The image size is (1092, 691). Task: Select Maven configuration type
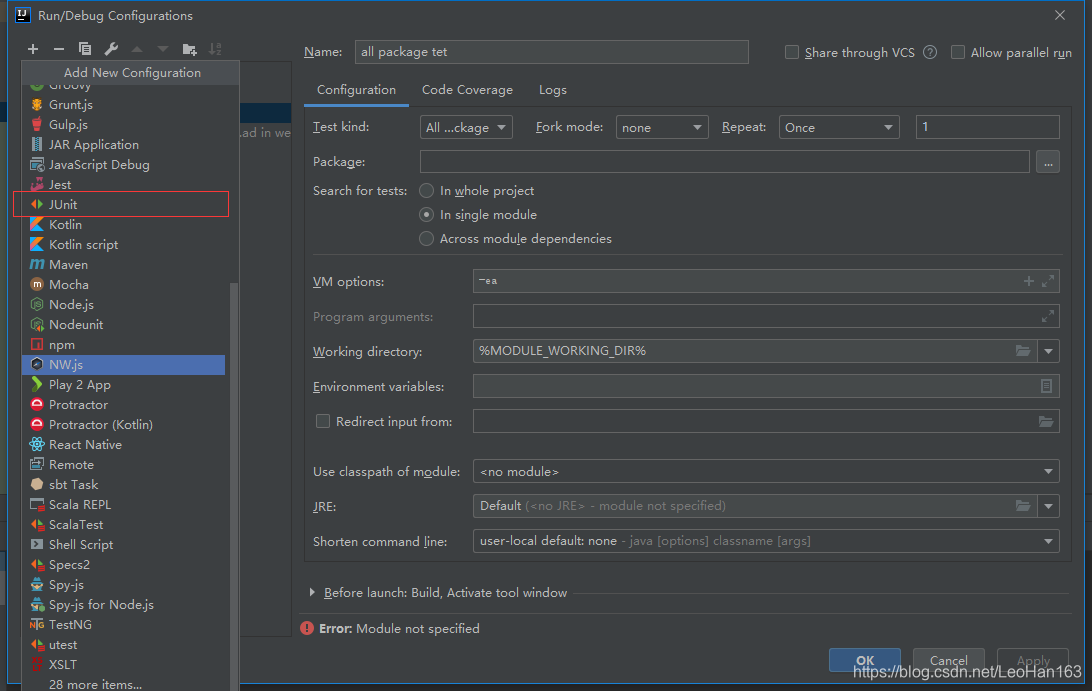pyautogui.click(x=124, y=265)
